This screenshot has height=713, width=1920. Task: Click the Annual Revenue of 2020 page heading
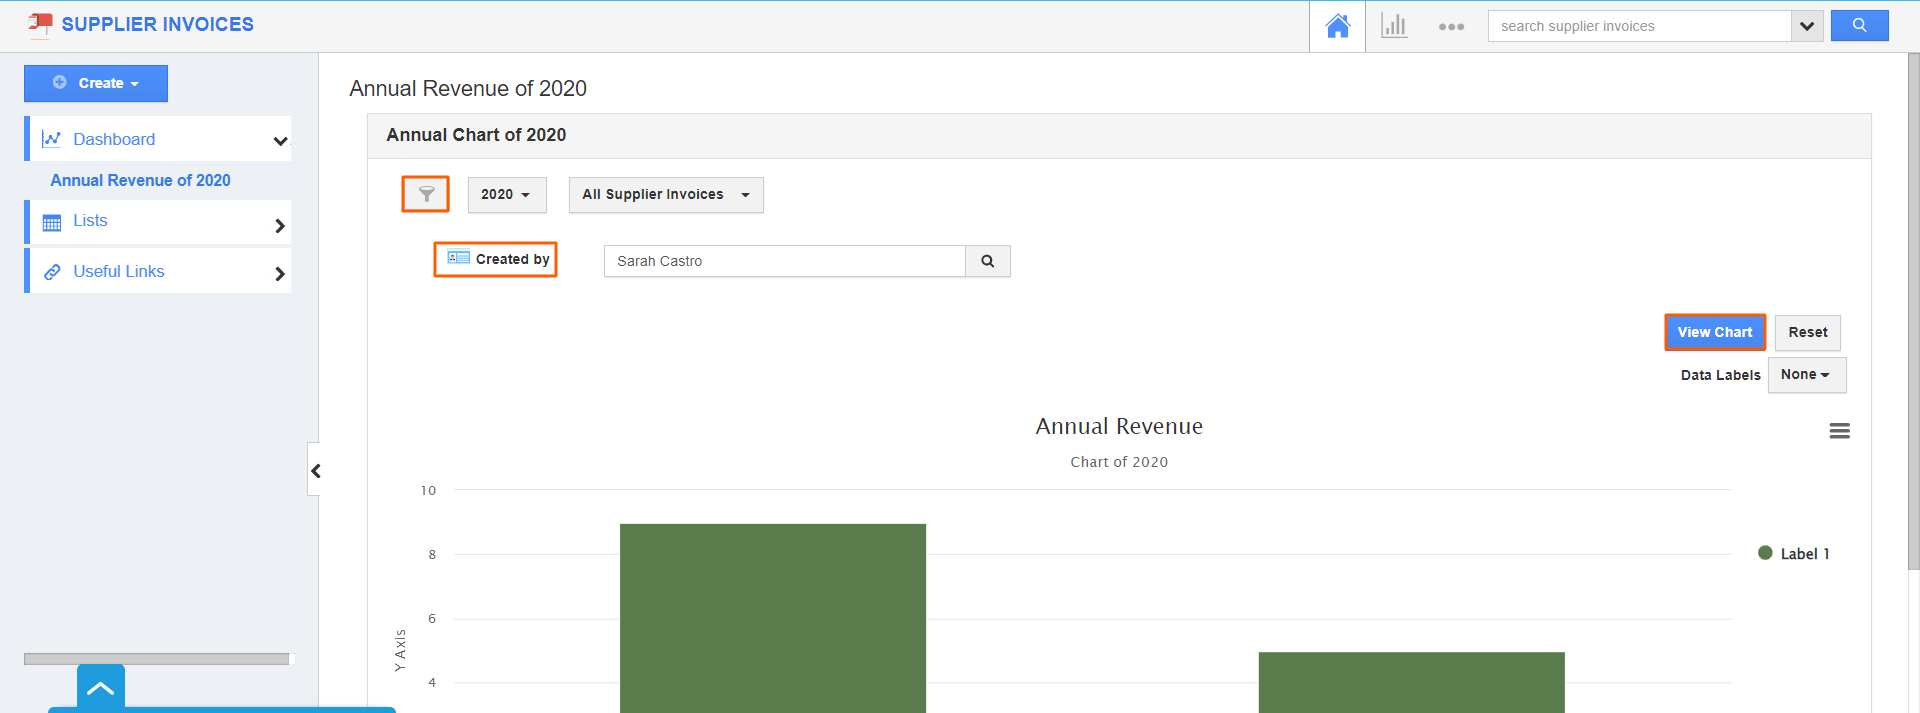(468, 88)
